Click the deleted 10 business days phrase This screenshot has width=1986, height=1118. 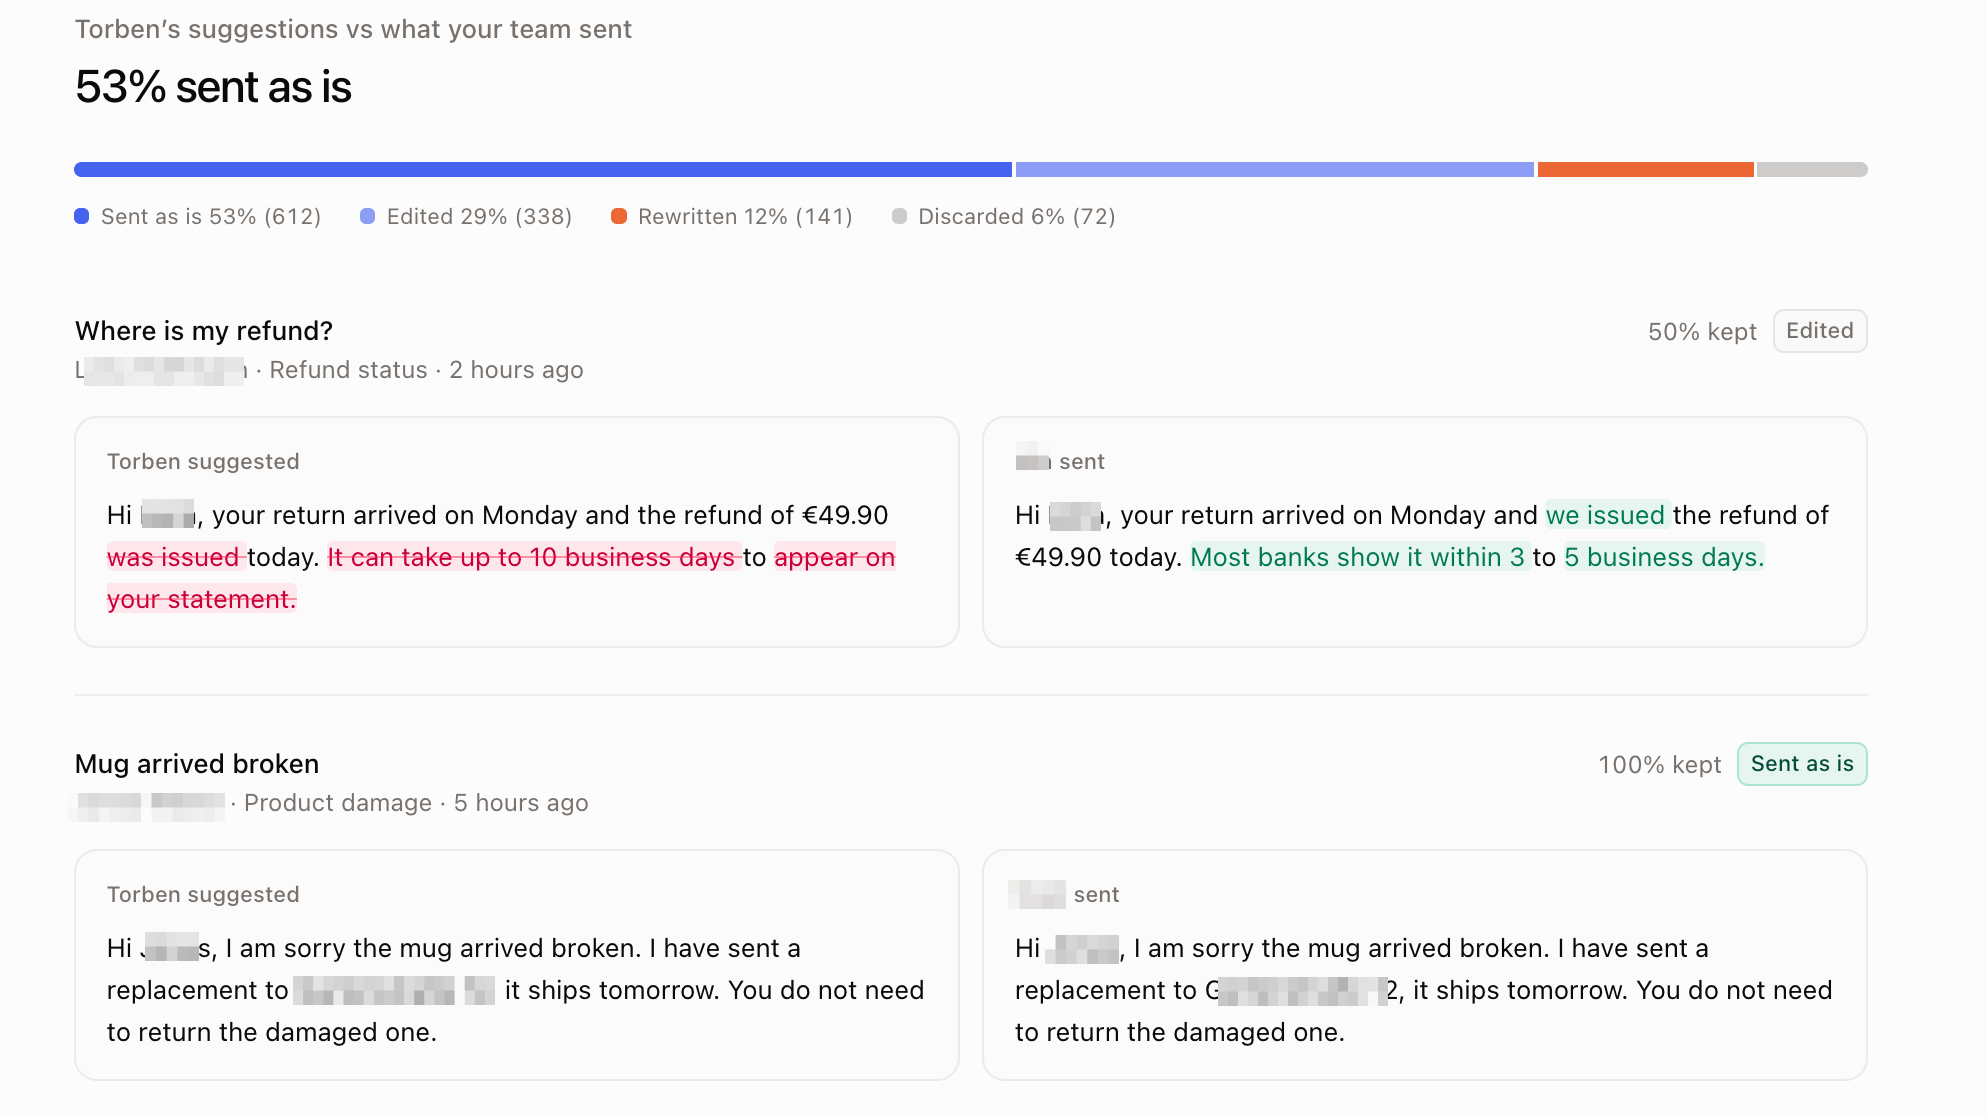point(632,557)
